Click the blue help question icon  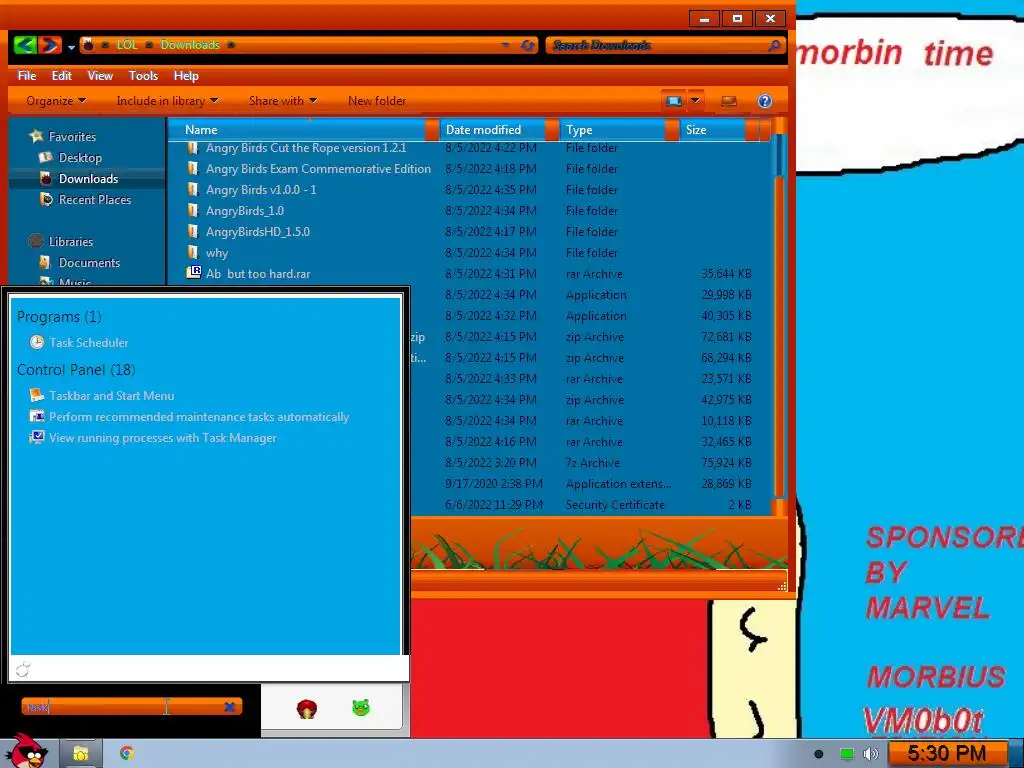click(x=765, y=101)
